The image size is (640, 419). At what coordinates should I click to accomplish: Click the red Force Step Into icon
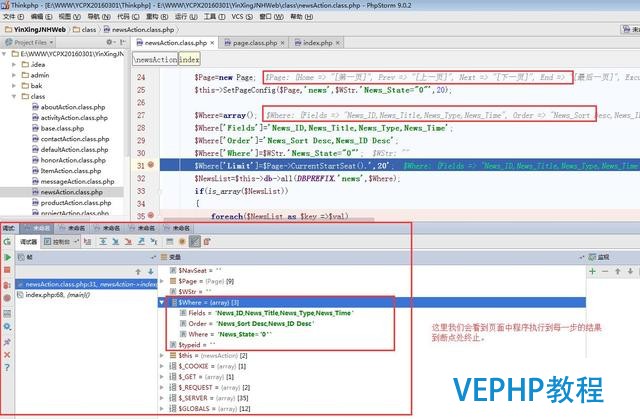pos(128,242)
